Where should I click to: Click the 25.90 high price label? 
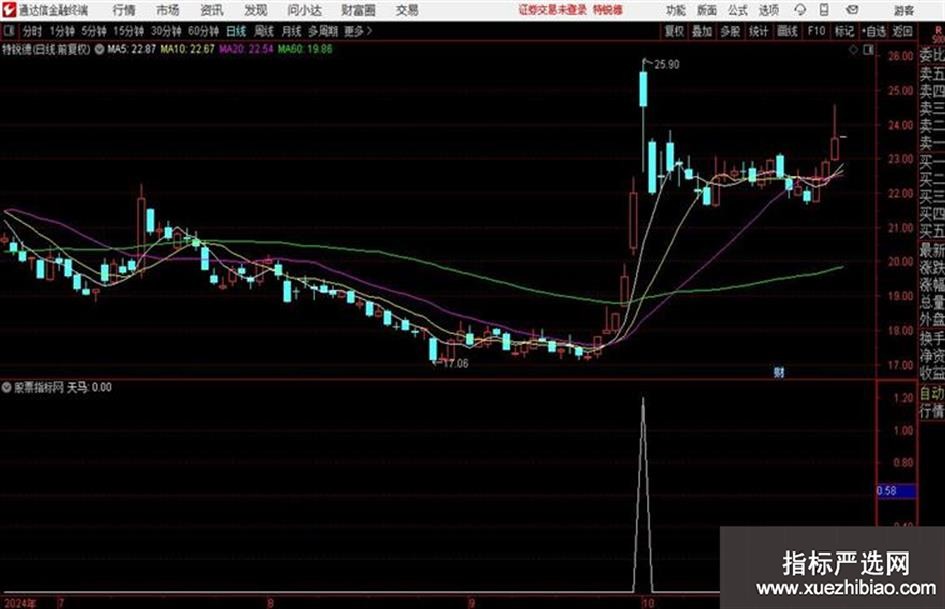667,65
